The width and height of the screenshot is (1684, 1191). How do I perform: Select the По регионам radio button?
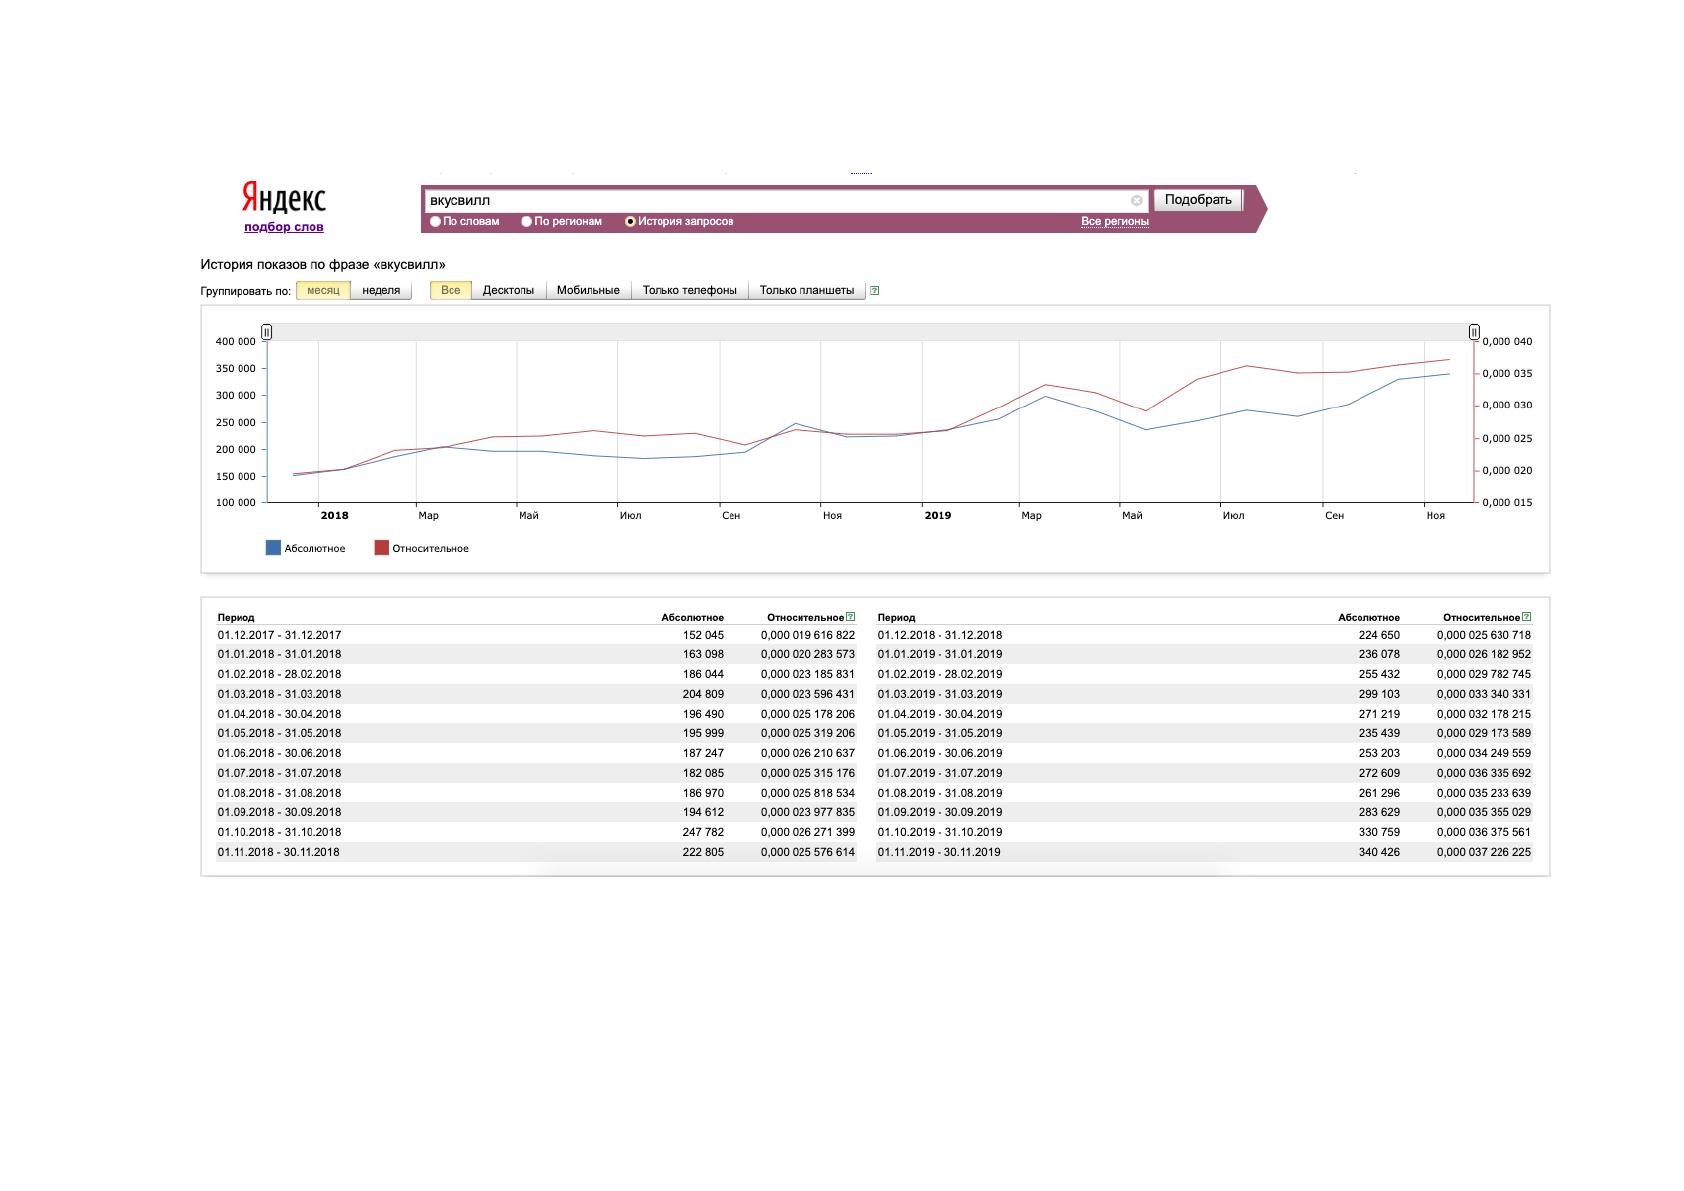526,222
